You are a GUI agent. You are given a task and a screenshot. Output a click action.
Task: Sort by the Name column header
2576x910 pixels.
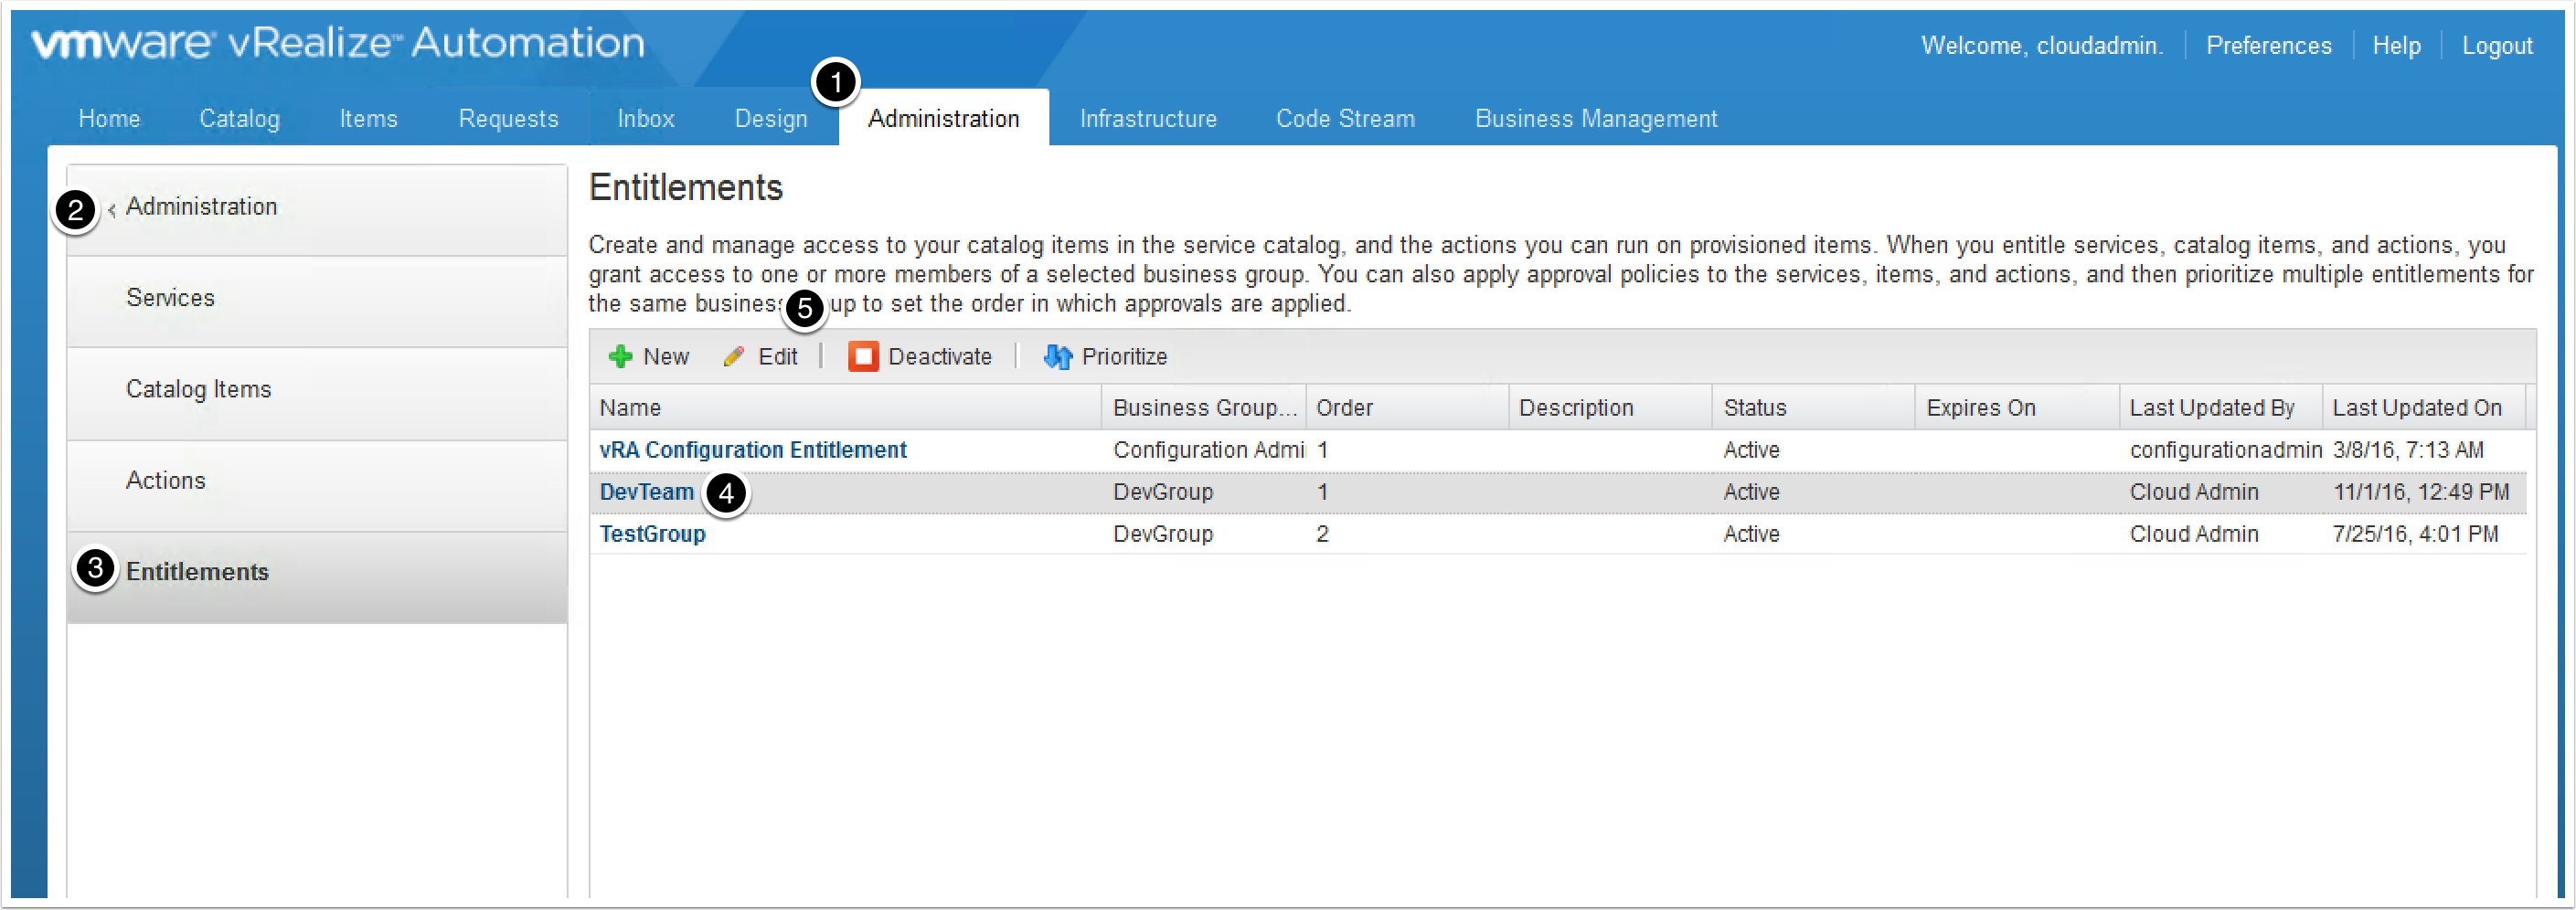point(630,408)
